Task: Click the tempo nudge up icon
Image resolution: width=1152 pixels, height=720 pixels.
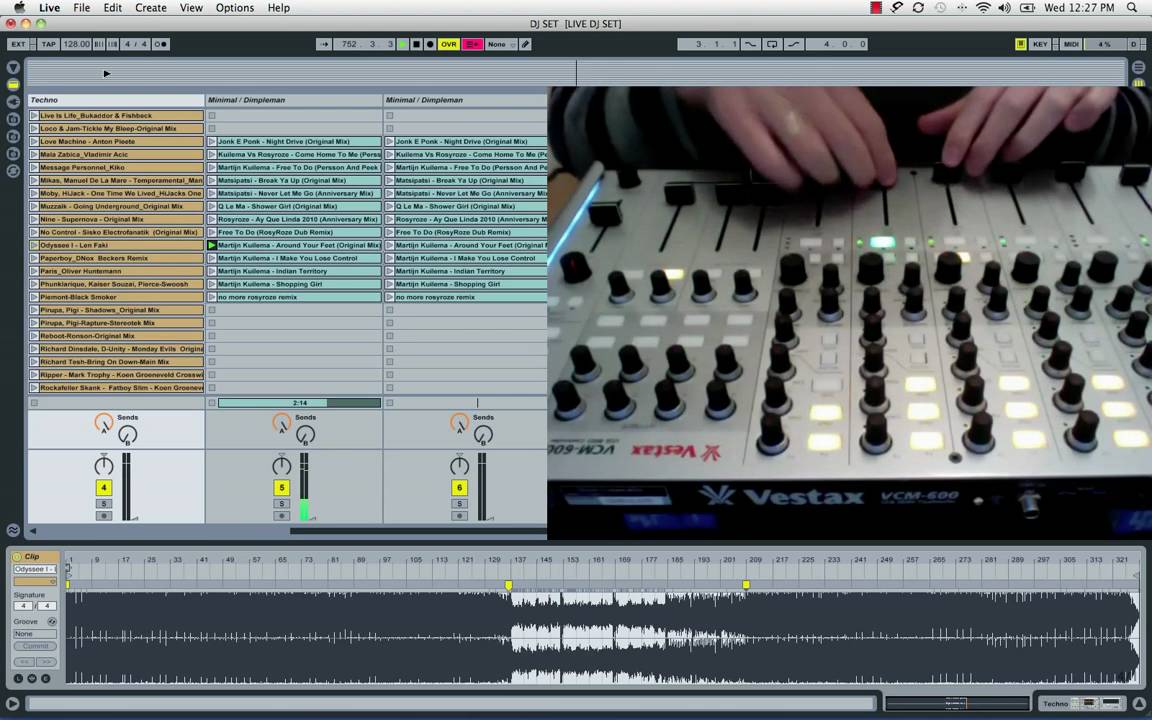Action: tap(112, 44)
